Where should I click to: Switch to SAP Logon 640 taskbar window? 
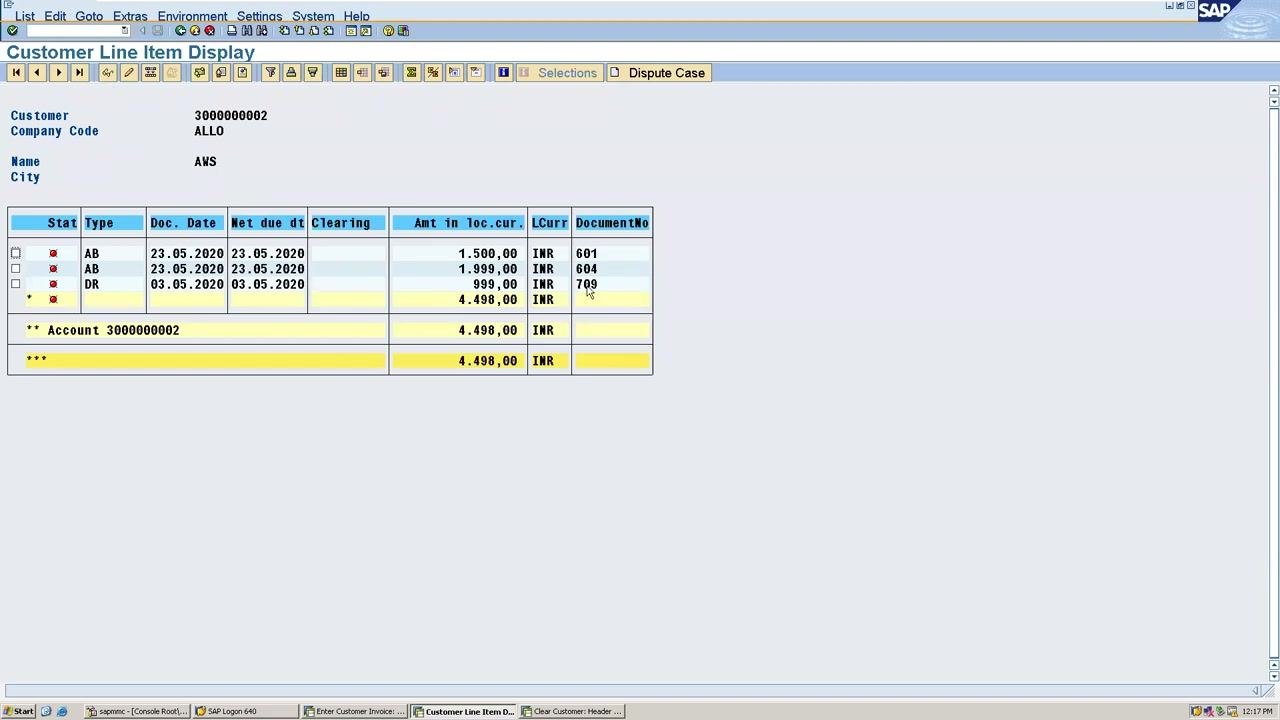[245, 711]
